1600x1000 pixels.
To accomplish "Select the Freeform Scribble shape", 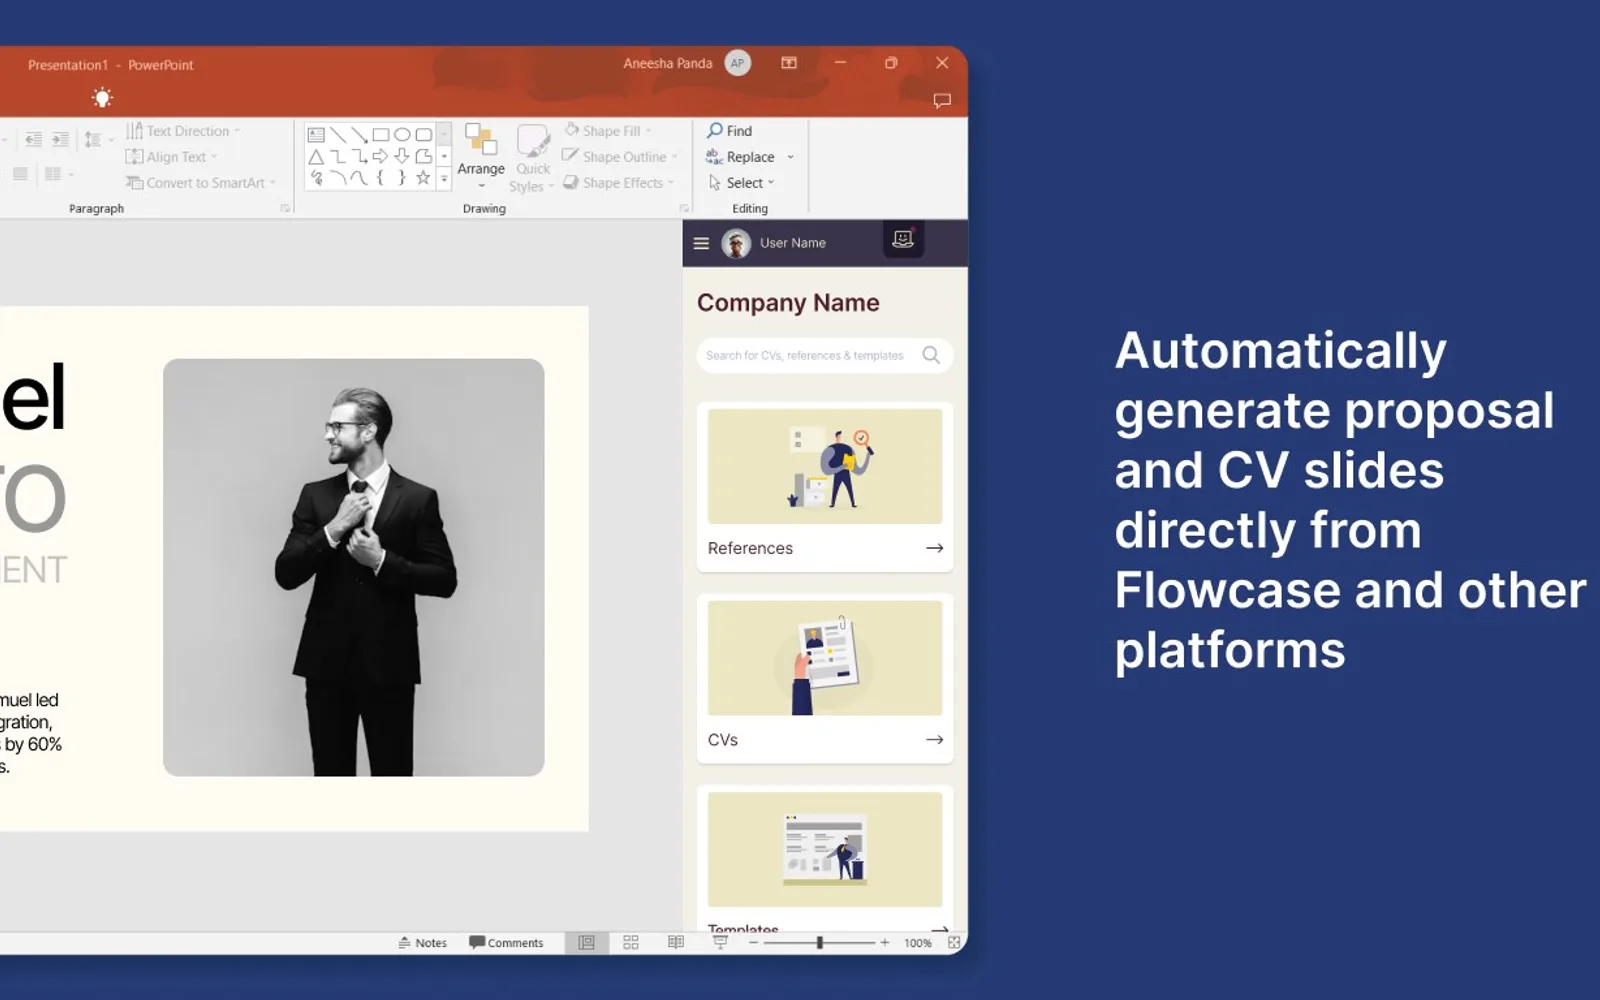I will [316, 178].
